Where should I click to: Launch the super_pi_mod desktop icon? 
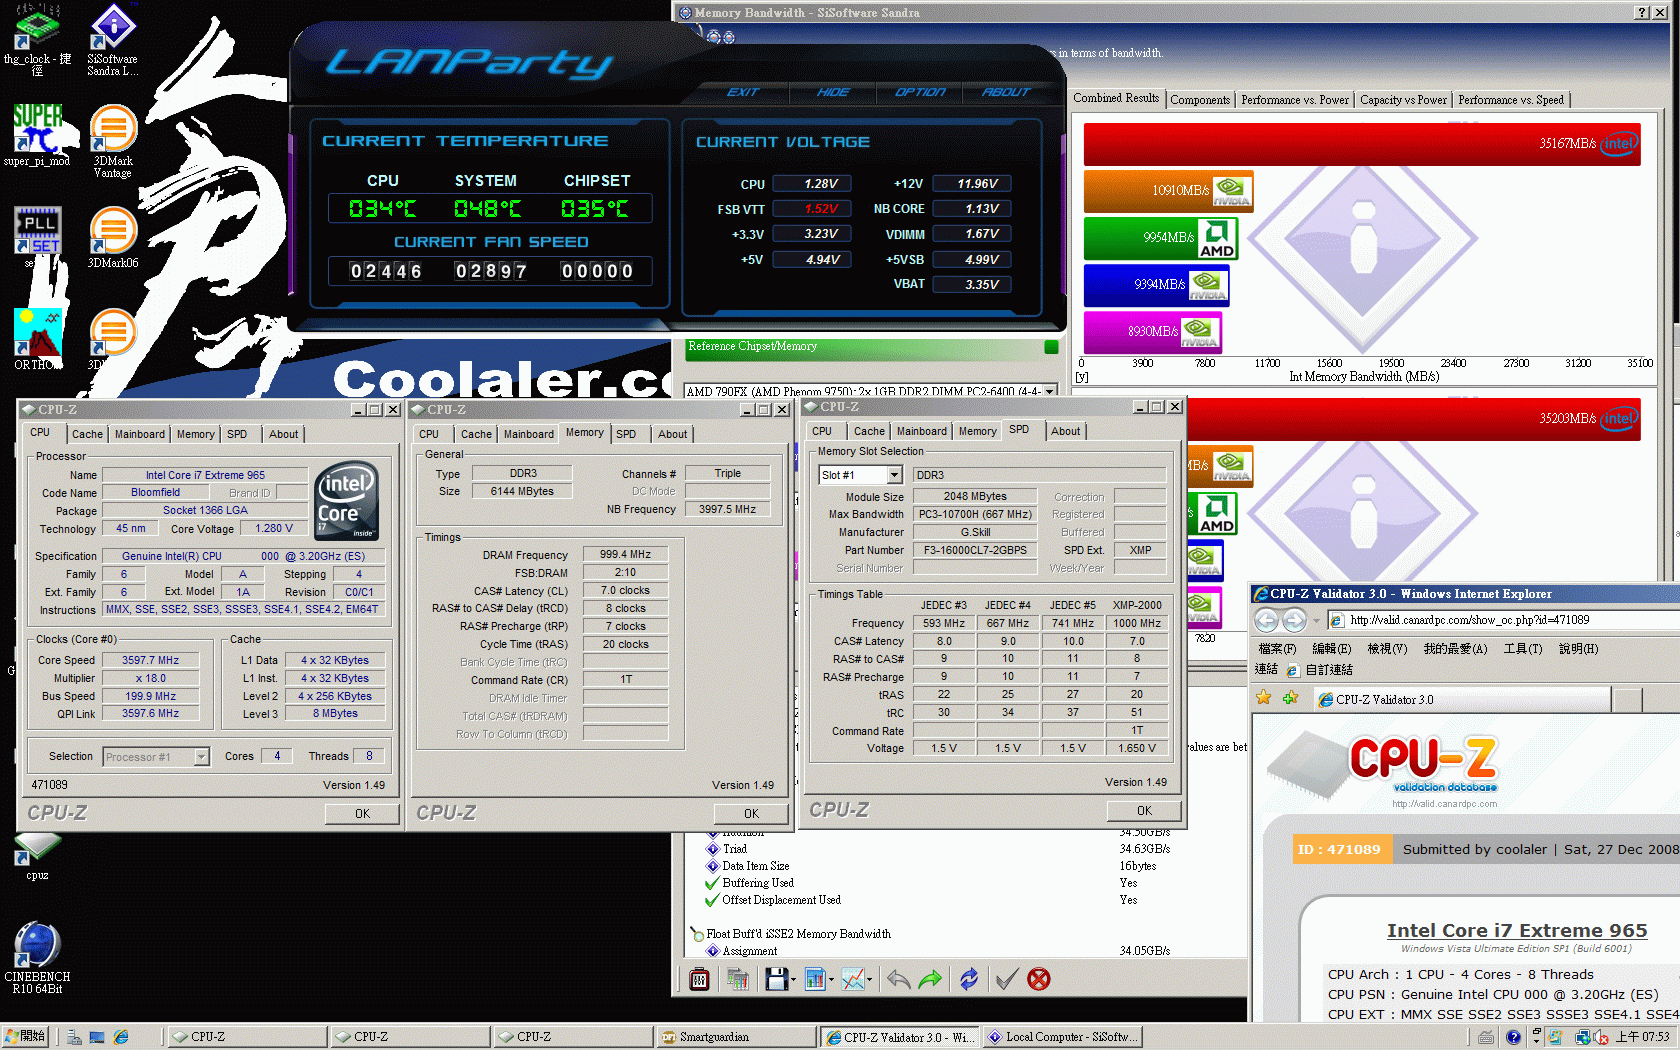(37, 135)
